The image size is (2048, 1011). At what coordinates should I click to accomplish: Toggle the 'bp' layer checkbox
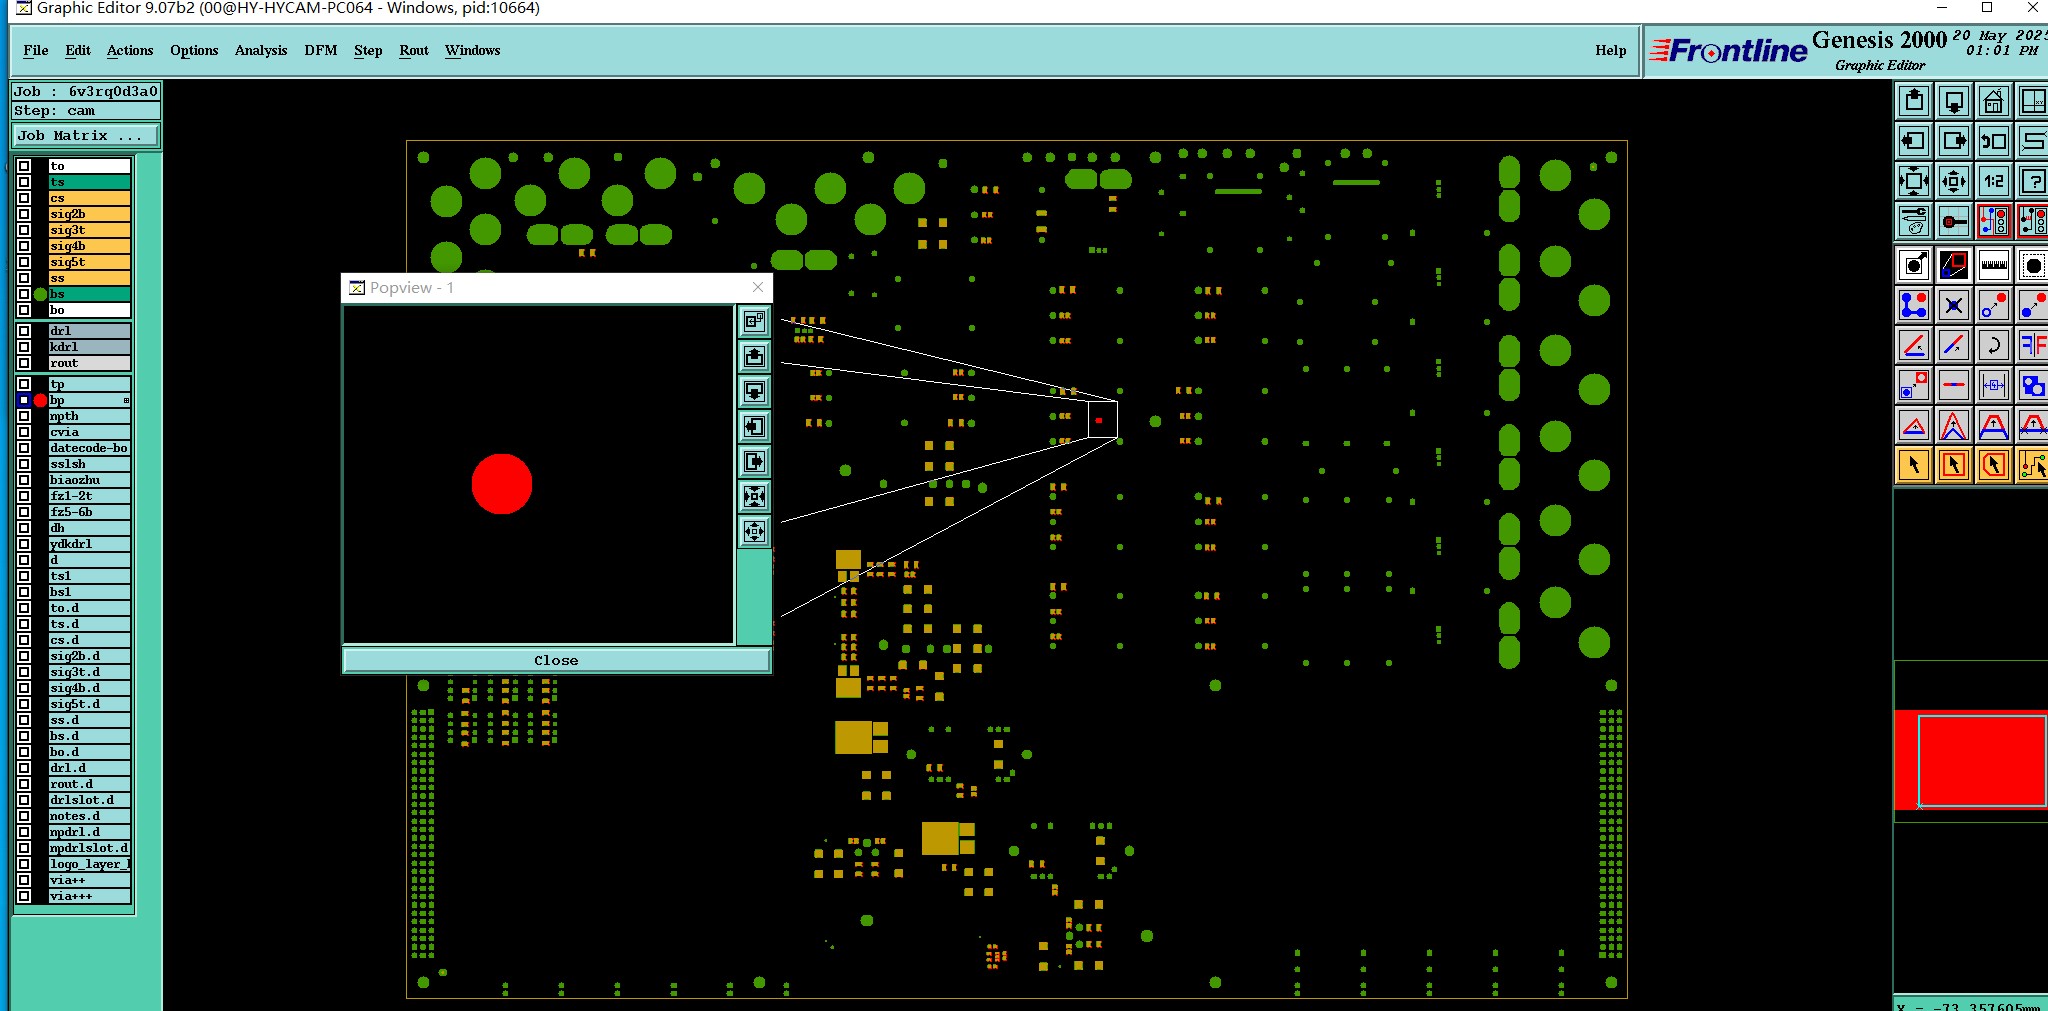click(24, 400)
